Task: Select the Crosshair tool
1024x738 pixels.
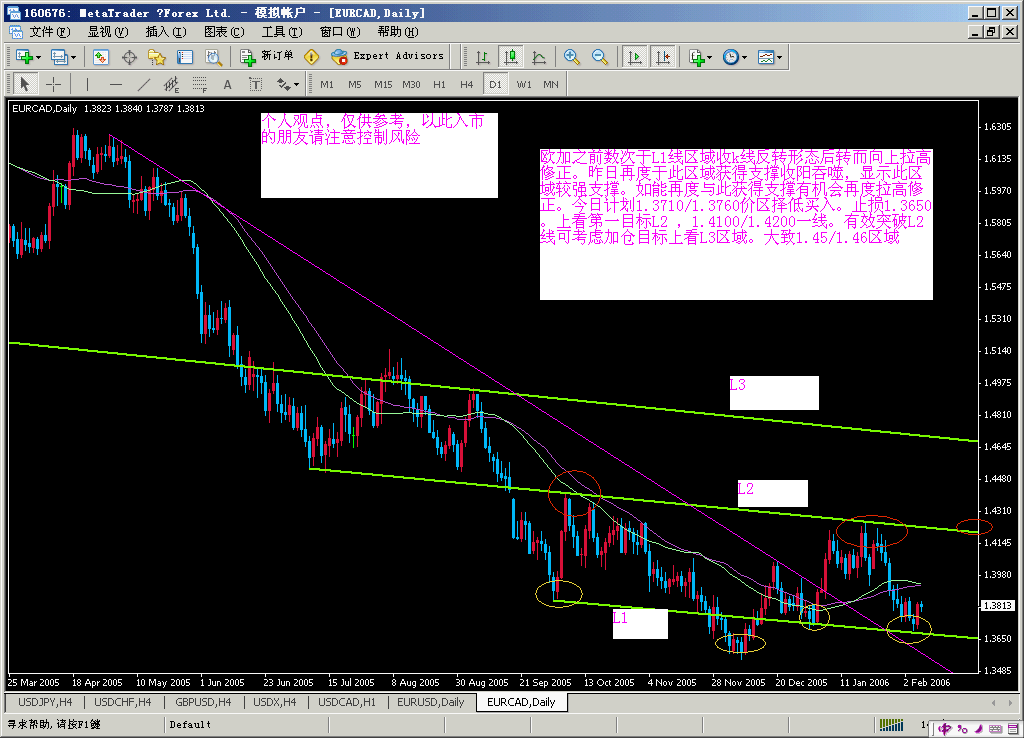Action: [53, 84]
